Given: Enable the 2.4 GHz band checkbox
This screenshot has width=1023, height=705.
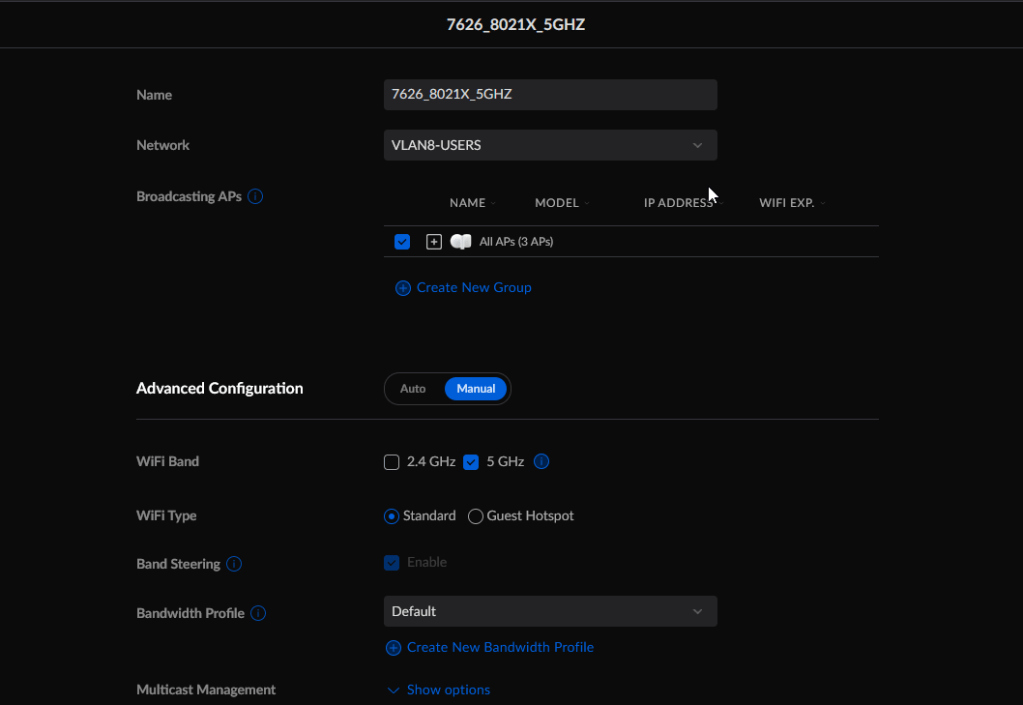Looking at the screenshot, I should click(392, 462).
